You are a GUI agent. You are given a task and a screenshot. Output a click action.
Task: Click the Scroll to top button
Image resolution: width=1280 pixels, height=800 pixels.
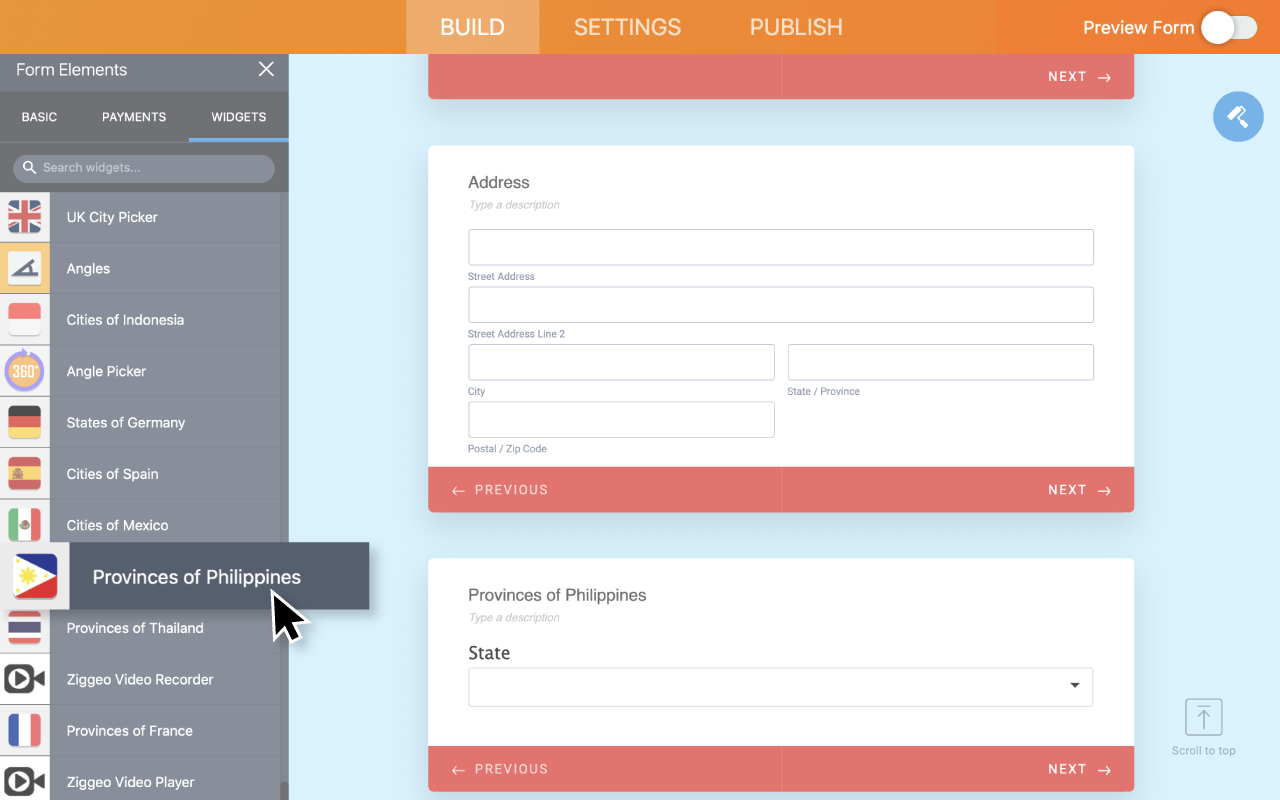tap(1203, 727)
